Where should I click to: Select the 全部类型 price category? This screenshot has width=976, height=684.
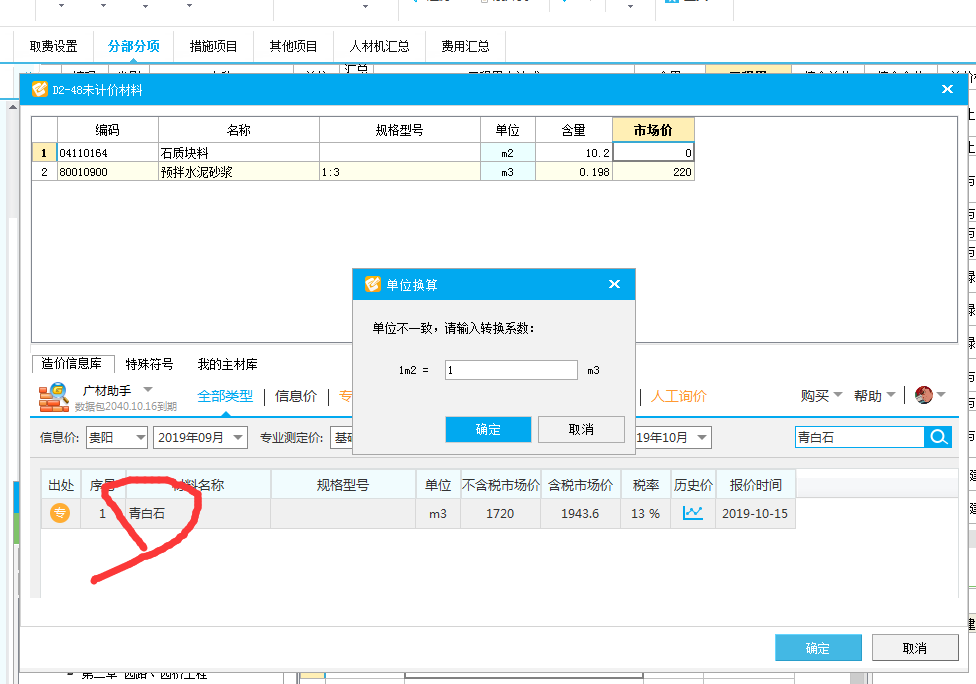point(225,396)
